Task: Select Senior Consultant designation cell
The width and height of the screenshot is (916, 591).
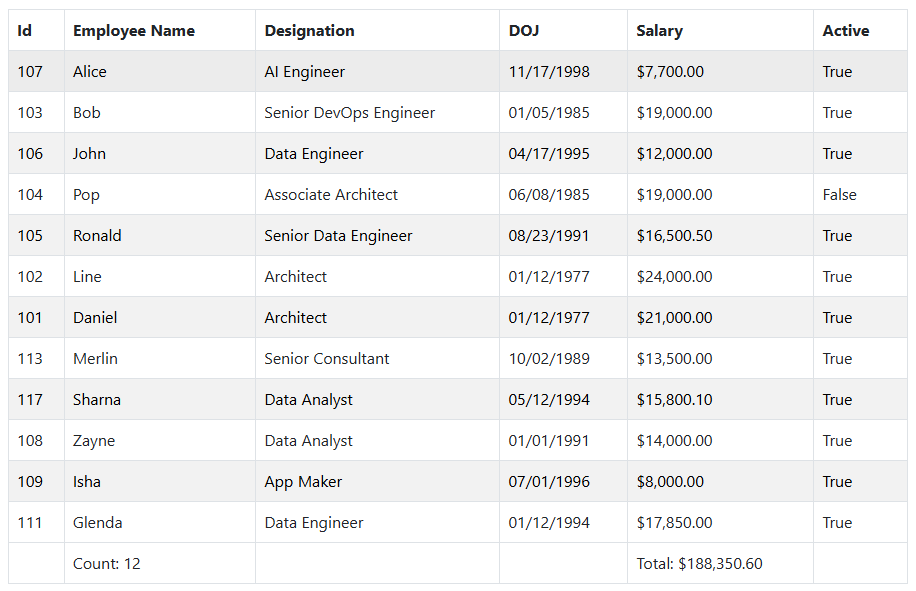Action: point(326,359)
